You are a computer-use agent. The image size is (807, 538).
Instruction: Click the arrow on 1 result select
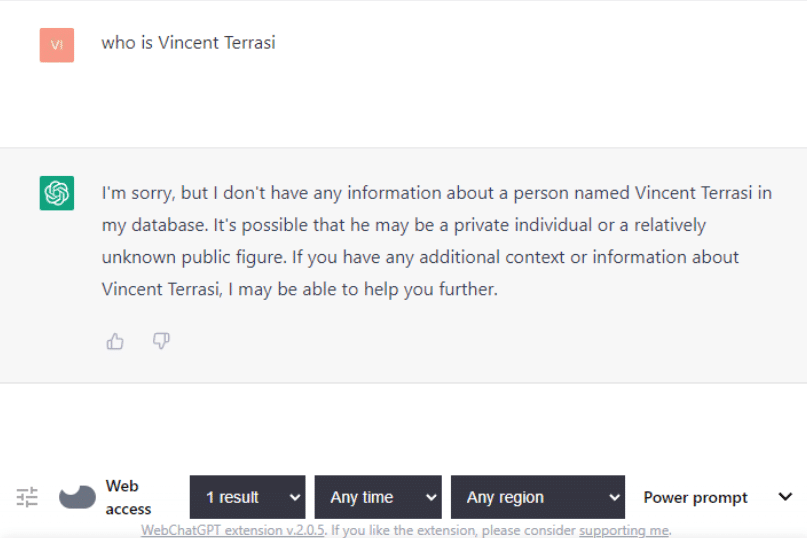[x=294, y=497]
